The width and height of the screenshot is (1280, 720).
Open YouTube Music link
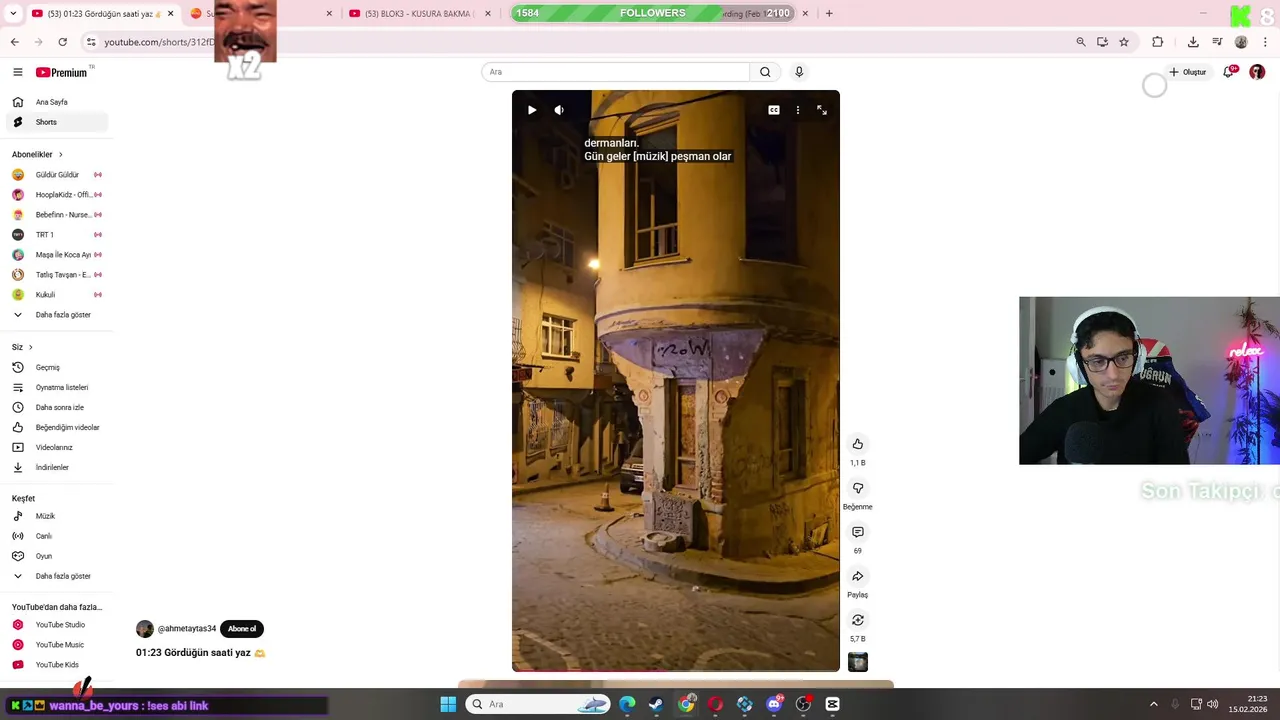tap(57, 645)
